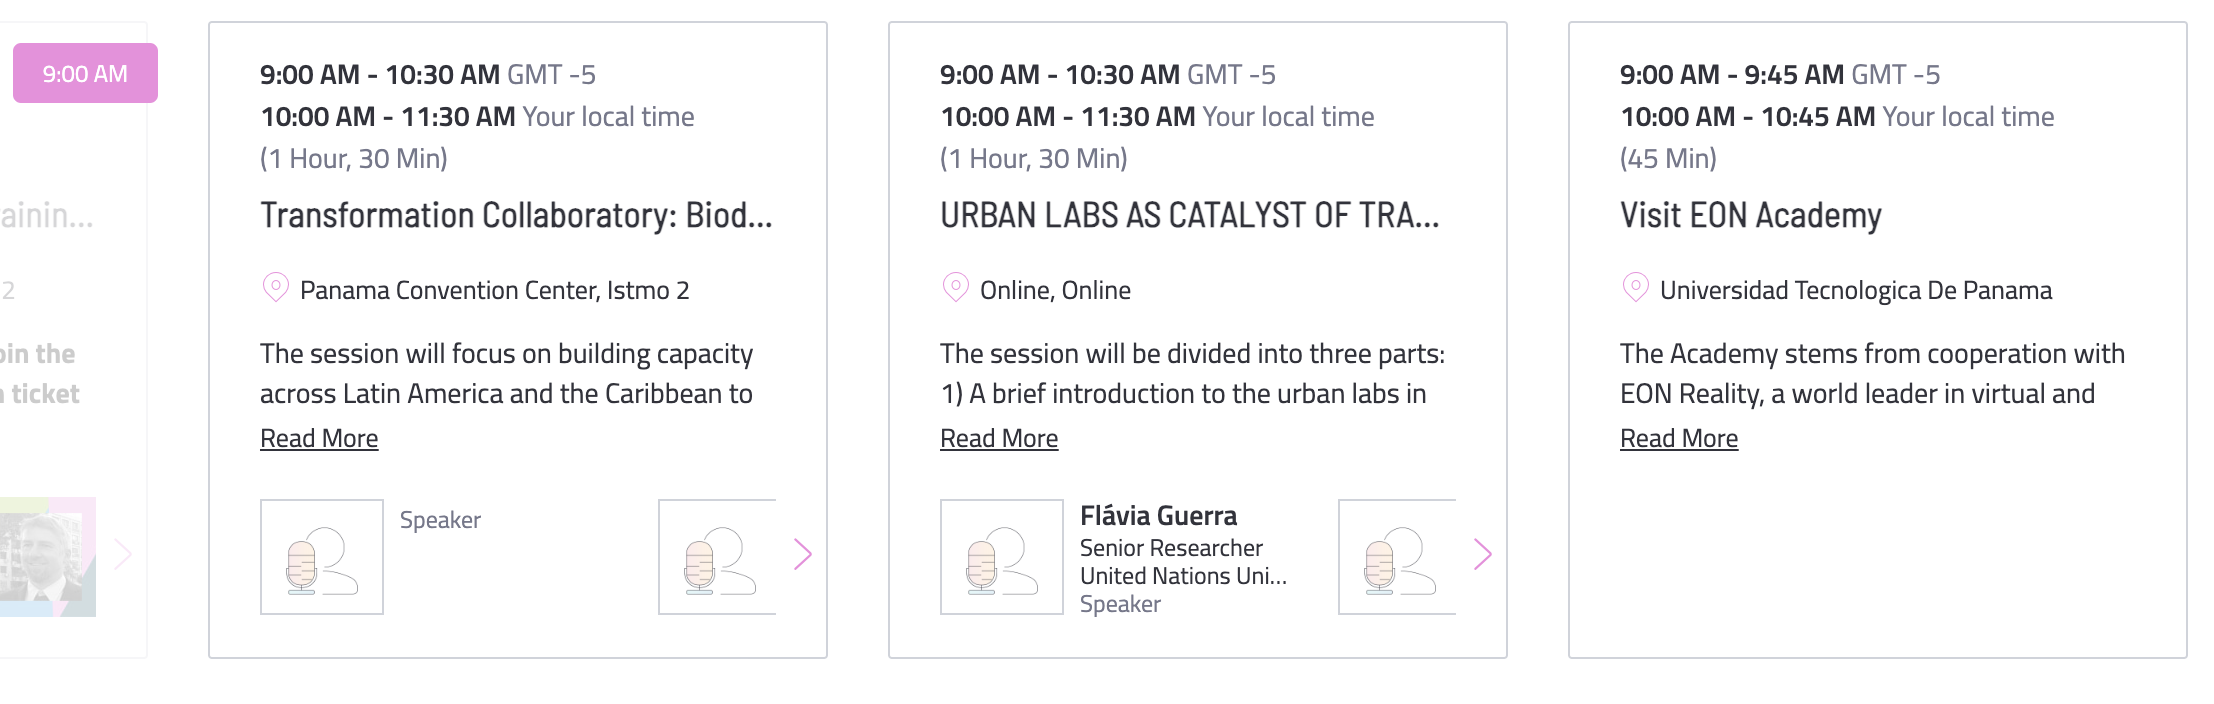Open the Transformation Collaboratory session title
Viewport: 2214px width, 704px height.
[x=516, y=215]
